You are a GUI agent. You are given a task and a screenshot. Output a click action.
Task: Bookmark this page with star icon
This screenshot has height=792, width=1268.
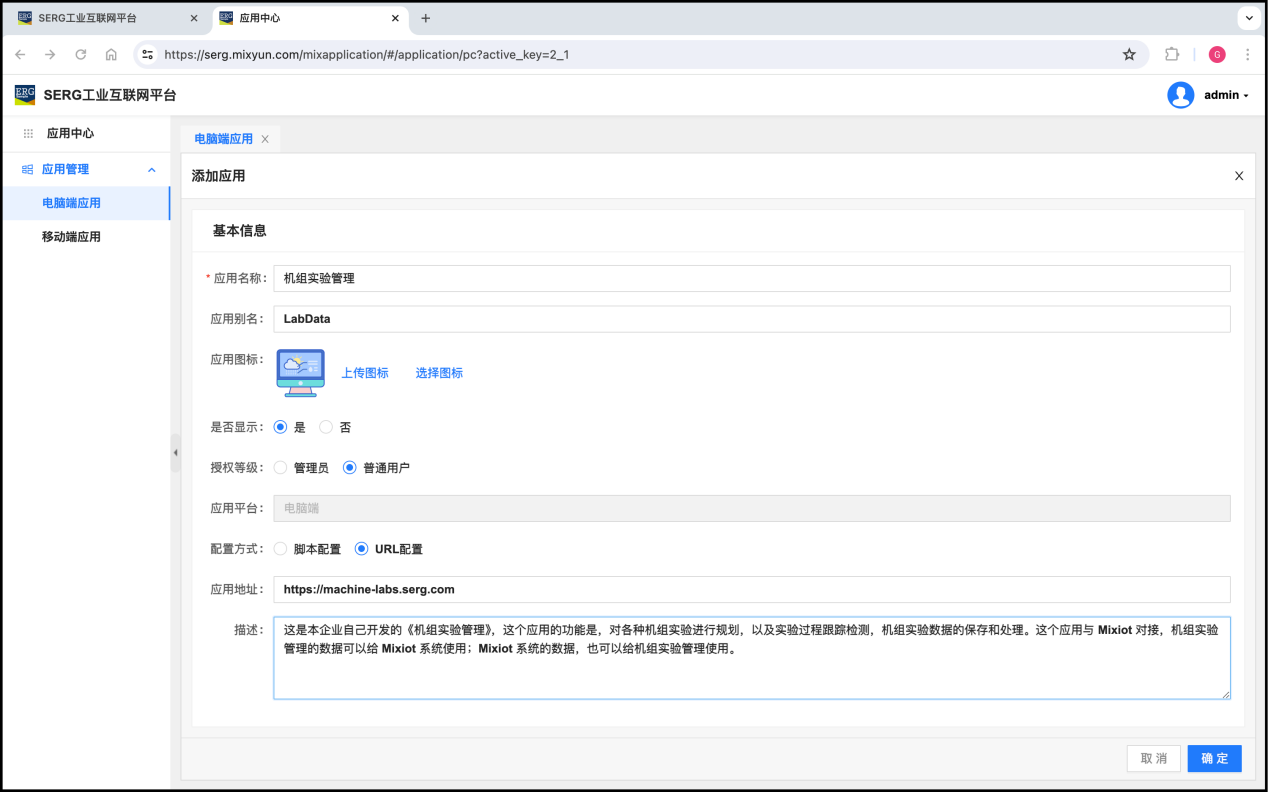[x=1129, y=55]
